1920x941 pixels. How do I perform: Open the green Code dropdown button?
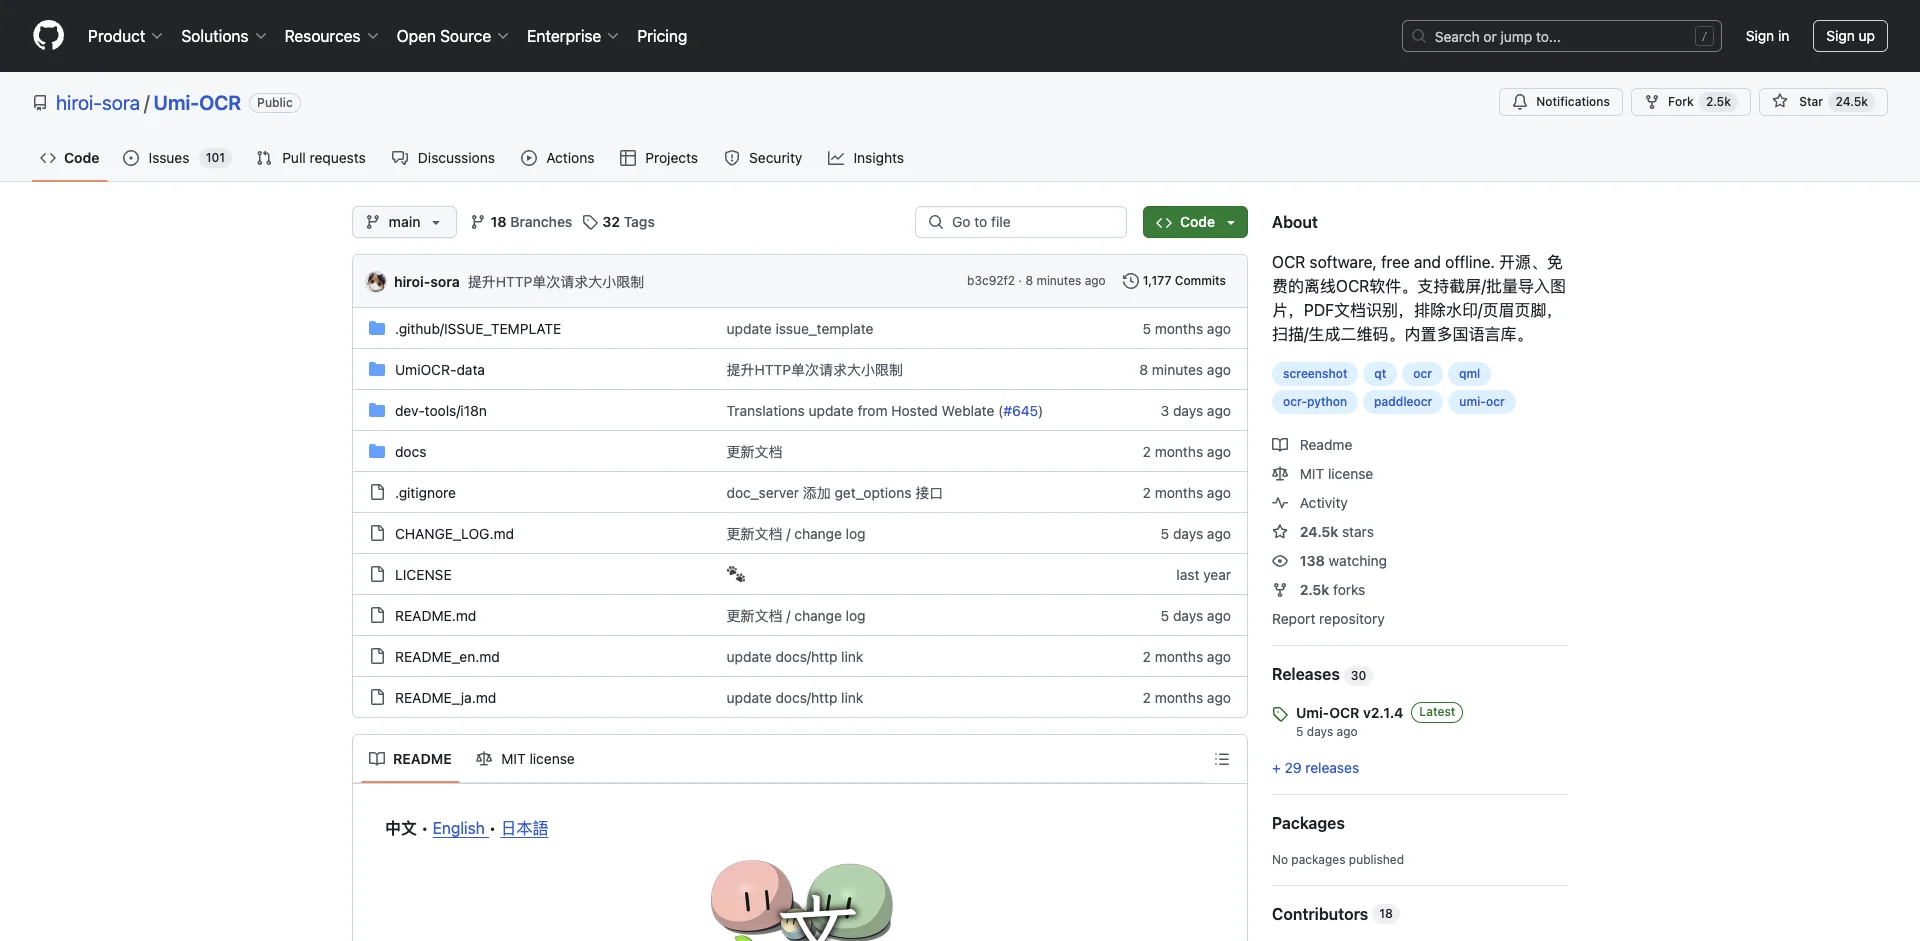coord(1195,222)
